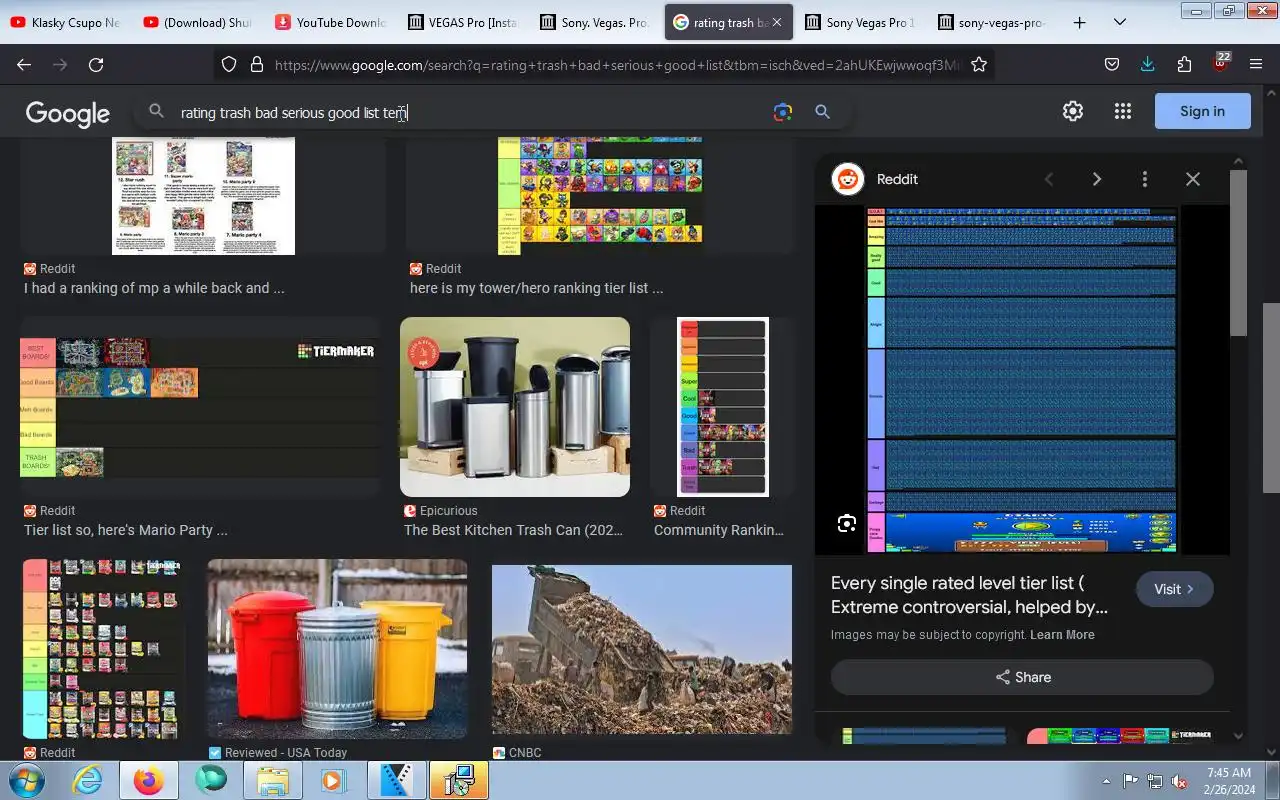The height and width of the screenshot is (800, 1280).
Task: Switch to the Klasky Csupo tab
Action: 66,22
